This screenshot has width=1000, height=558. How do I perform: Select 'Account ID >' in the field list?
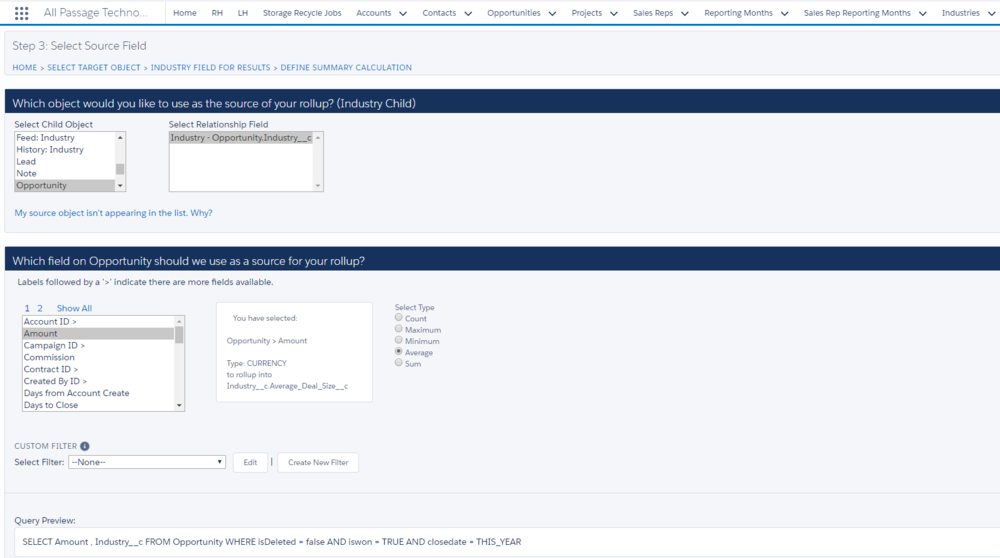point(98,322)
